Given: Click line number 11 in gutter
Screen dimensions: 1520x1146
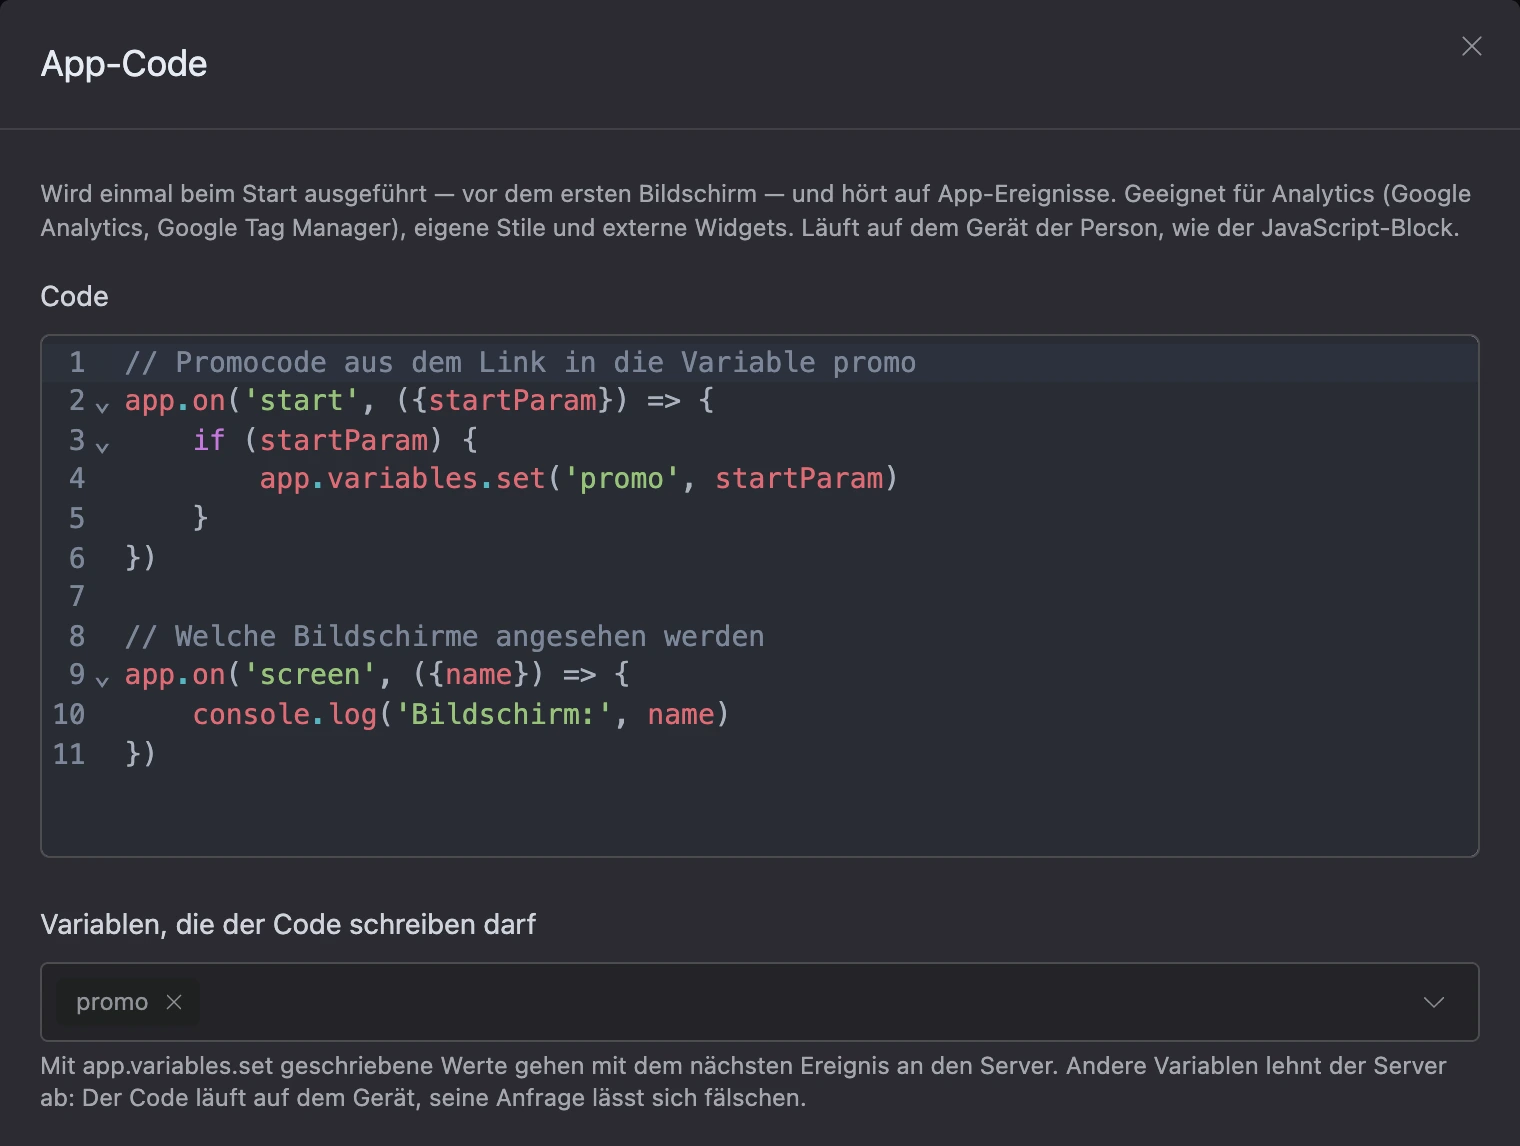Looking at the screenshot, I should pyautogui.click(x=69, y=754).
